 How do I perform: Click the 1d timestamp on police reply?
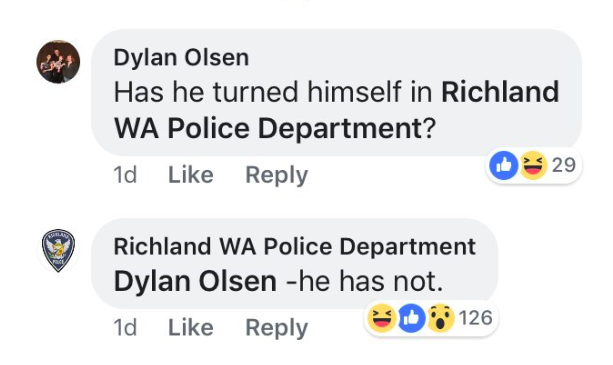[125, 327]
